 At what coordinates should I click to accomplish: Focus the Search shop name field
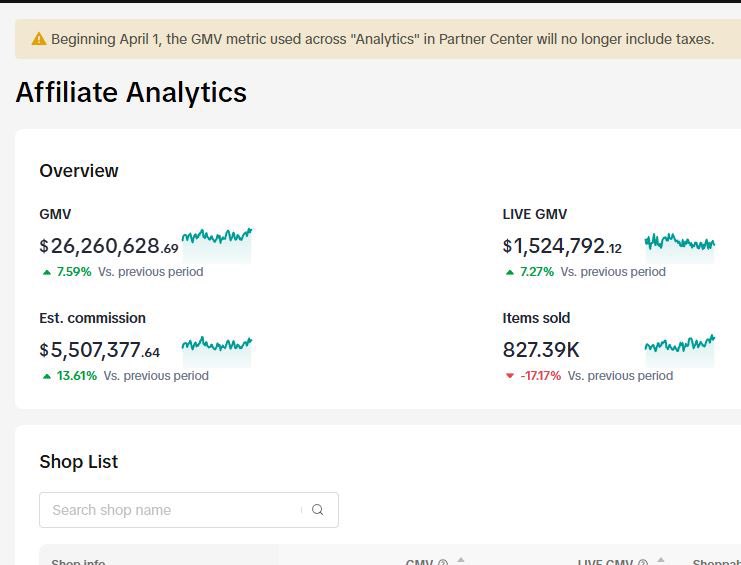click(x=189, y=510)
